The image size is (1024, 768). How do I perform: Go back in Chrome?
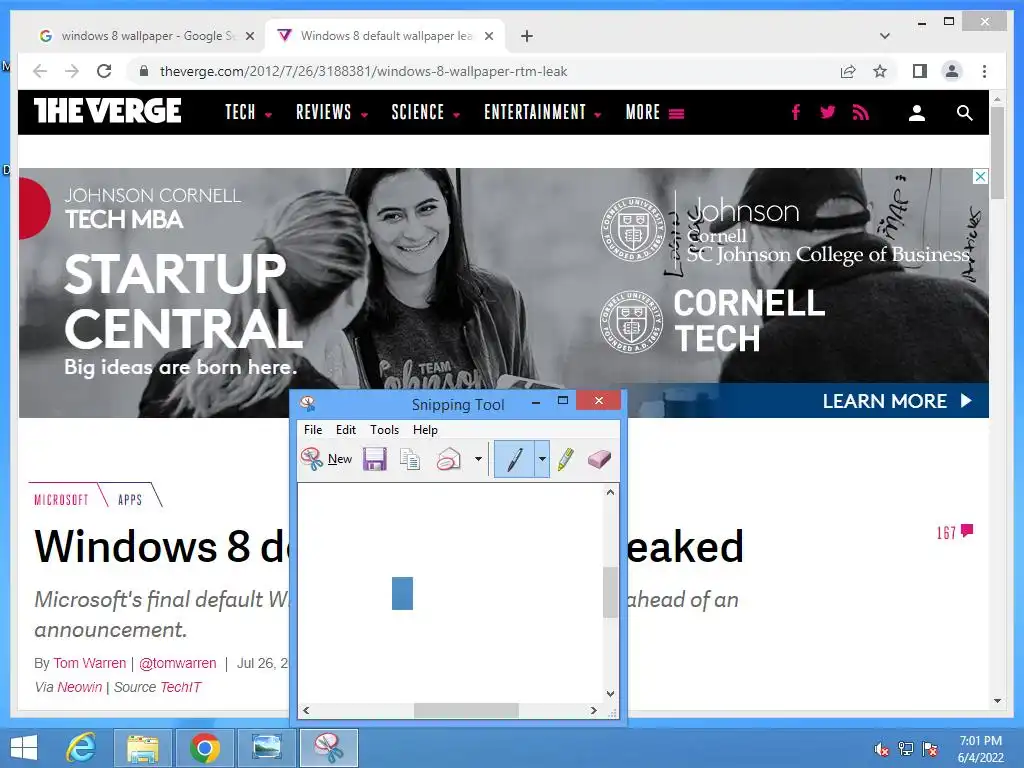[x=40, y=71]
